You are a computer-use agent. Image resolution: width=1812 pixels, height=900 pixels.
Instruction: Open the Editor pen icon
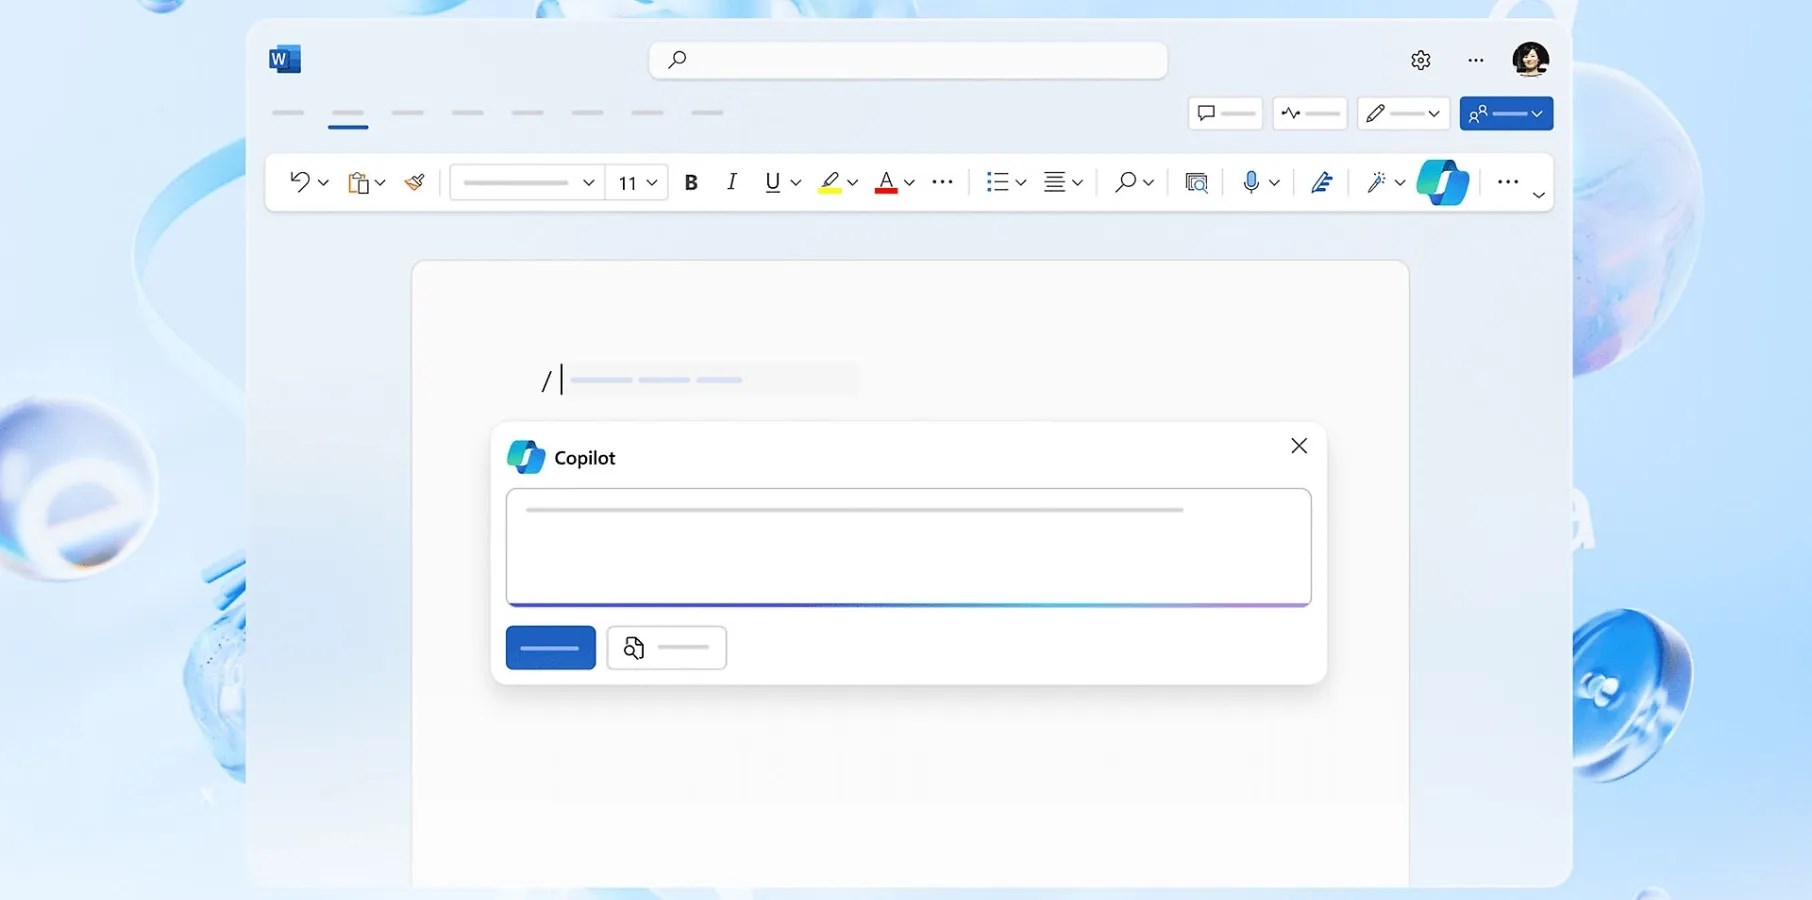click(x=1321, y=182)
